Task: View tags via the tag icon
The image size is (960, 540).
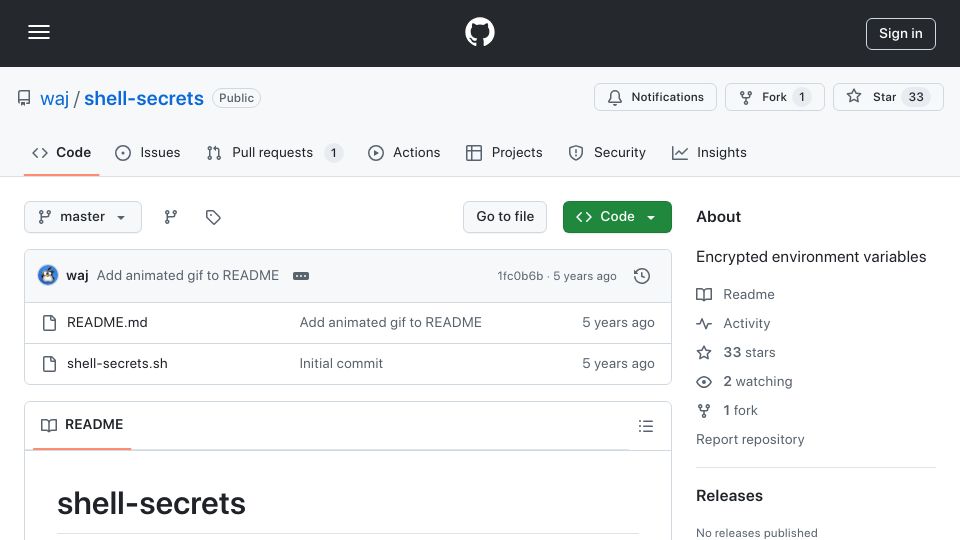Action: [213, 217]
